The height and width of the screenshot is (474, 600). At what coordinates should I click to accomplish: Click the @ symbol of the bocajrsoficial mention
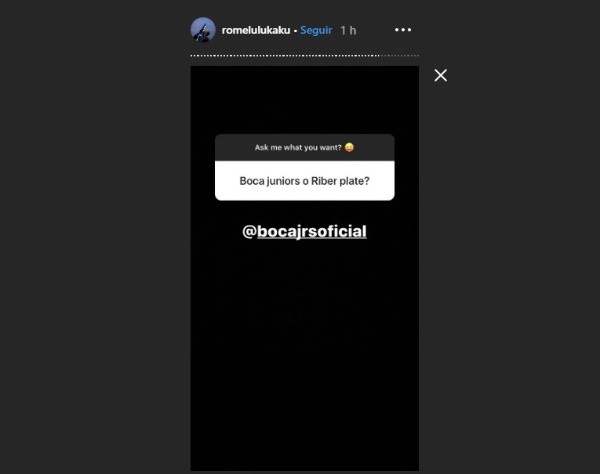pos(249,231)
